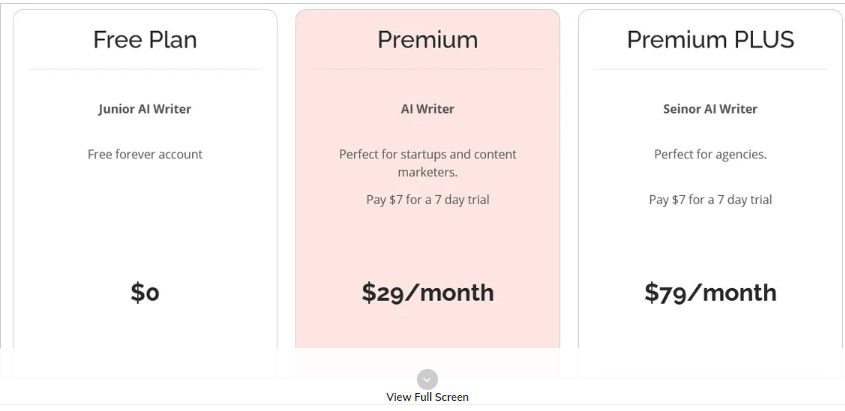Screen dimensions: 845x411
Task: Select the Premium PLUS plan heading
Action: 710,40
